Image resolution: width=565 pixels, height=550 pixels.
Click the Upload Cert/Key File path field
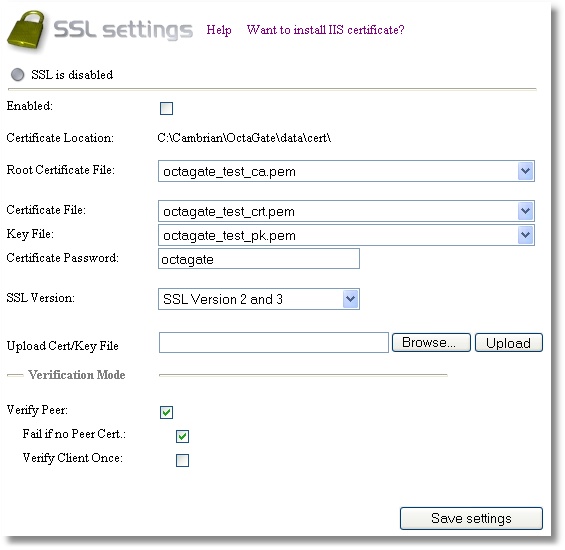point(273,342)
